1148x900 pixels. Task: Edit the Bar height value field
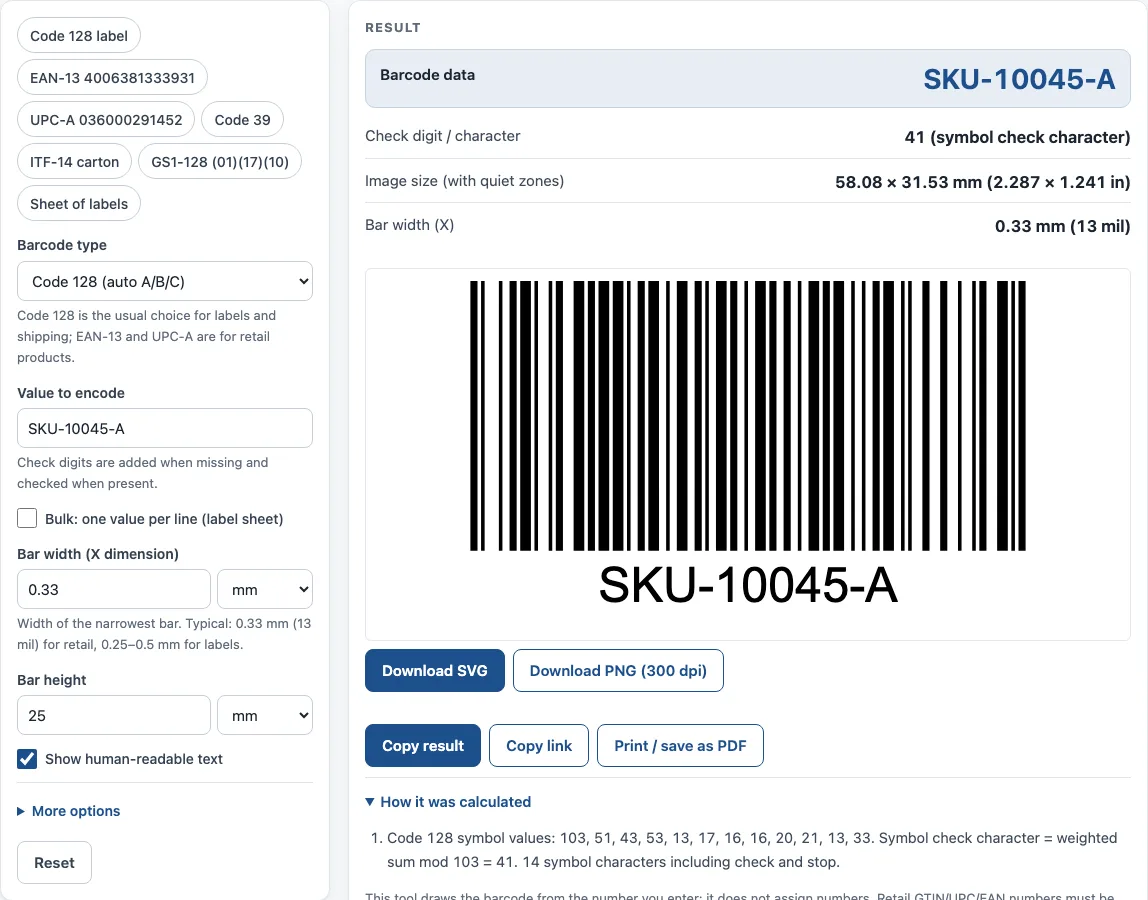click(113, 715)
